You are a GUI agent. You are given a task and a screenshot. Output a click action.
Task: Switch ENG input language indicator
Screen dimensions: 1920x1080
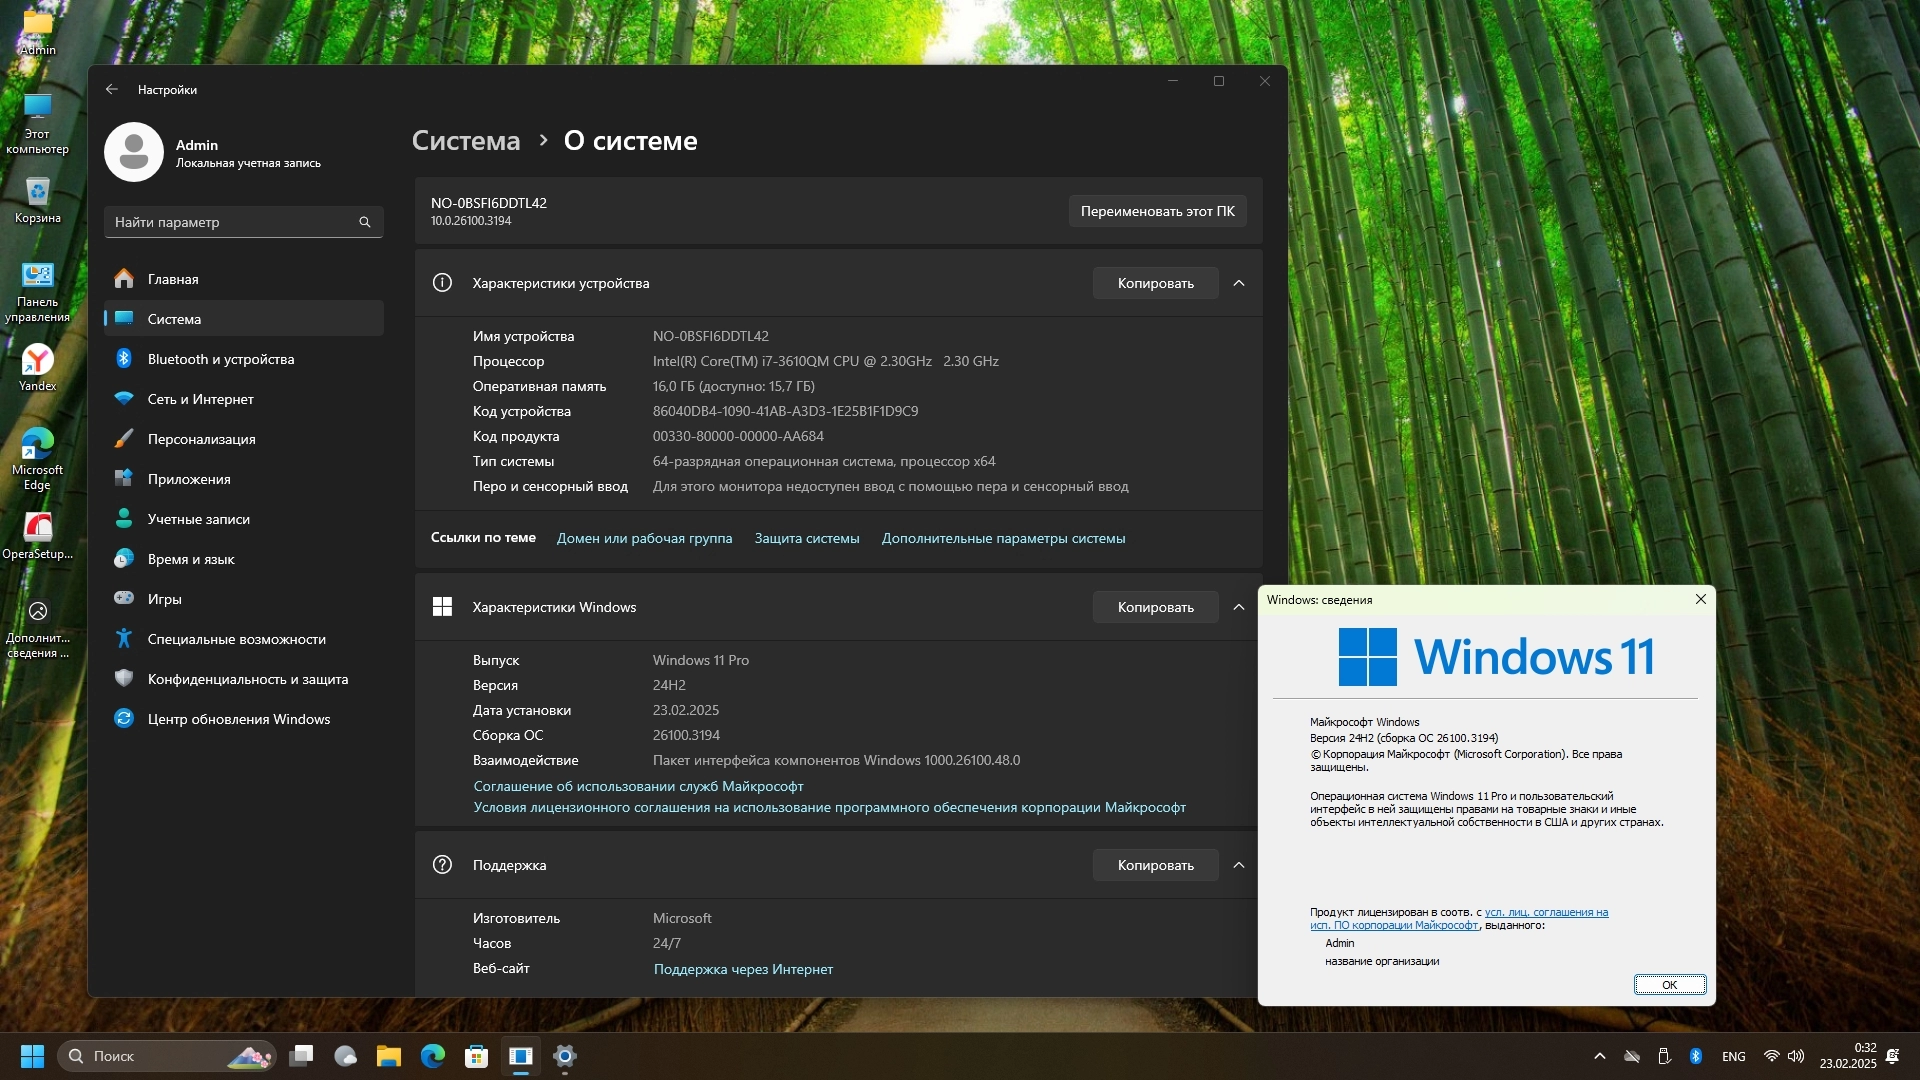pyautogui.click(x=1734, y=1056)
